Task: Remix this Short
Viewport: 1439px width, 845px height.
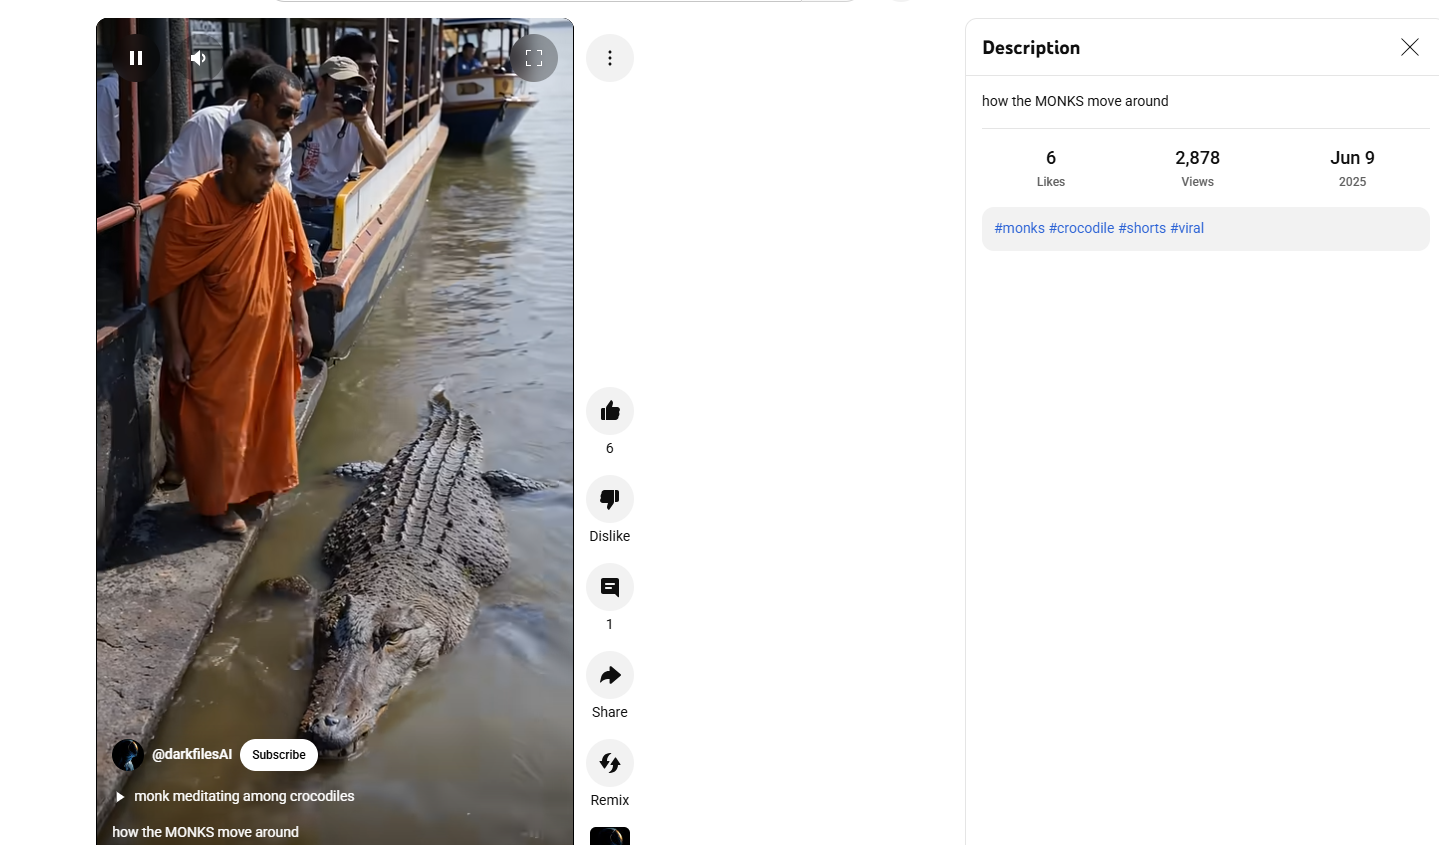Action: 610,763
